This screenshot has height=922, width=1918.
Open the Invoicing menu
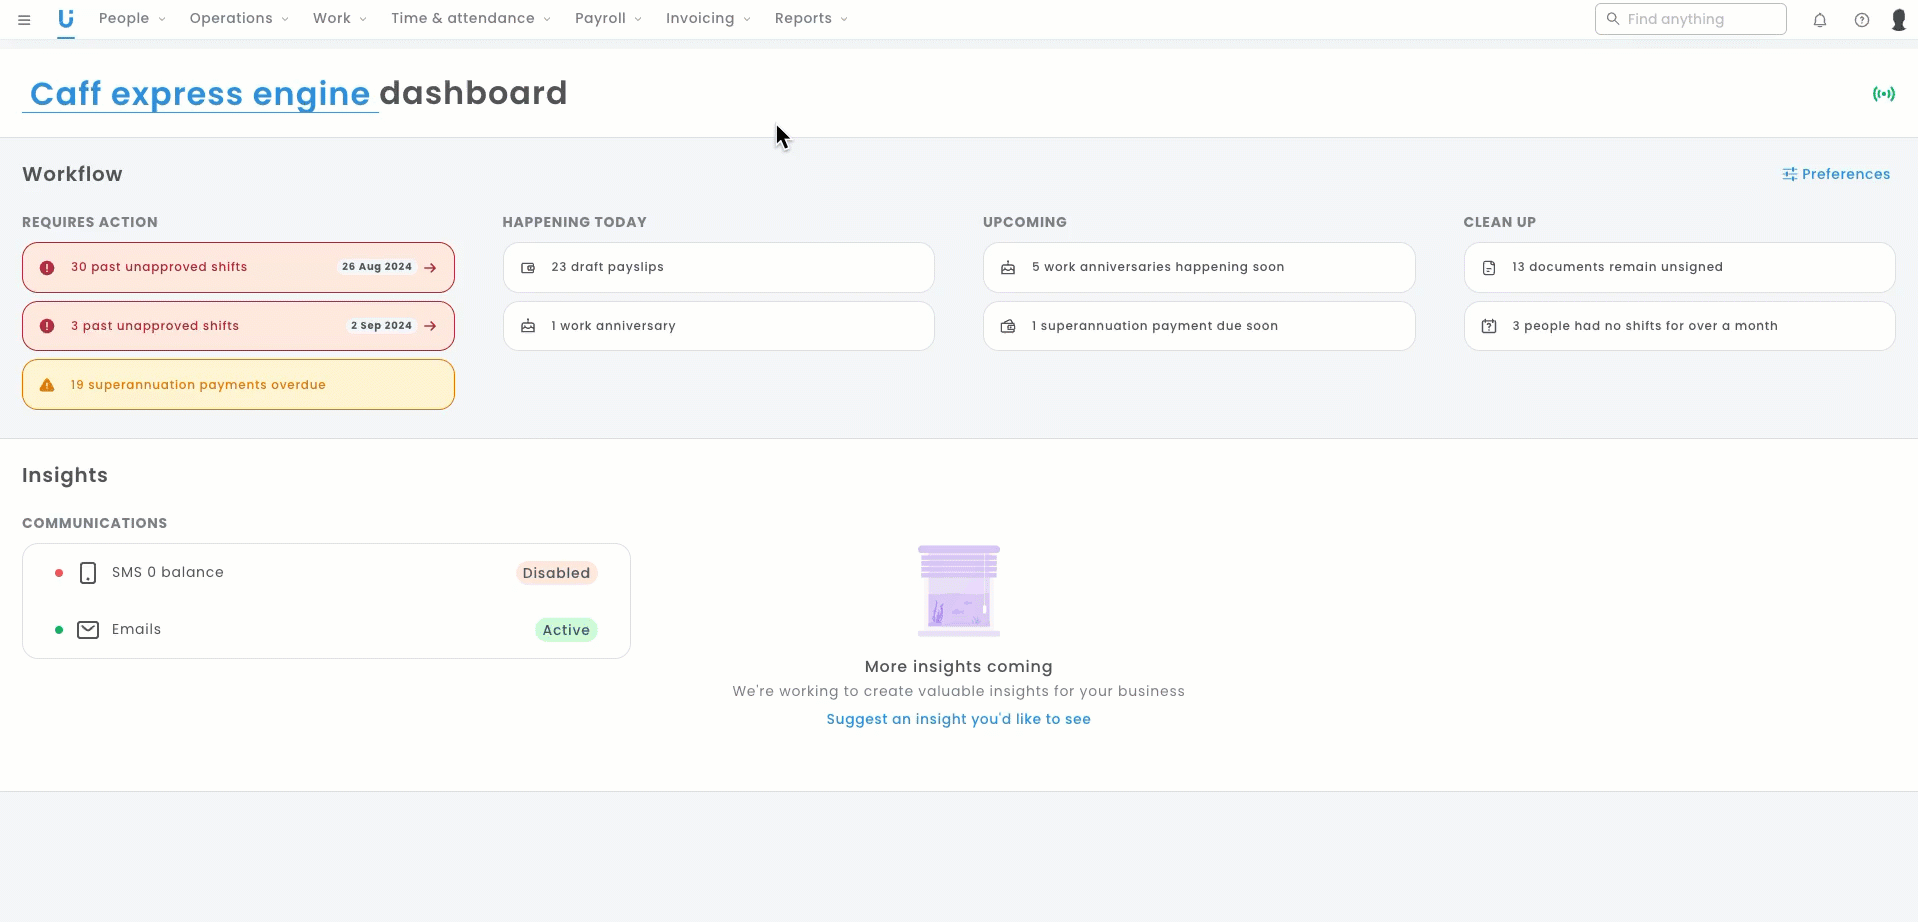(707, 19)
